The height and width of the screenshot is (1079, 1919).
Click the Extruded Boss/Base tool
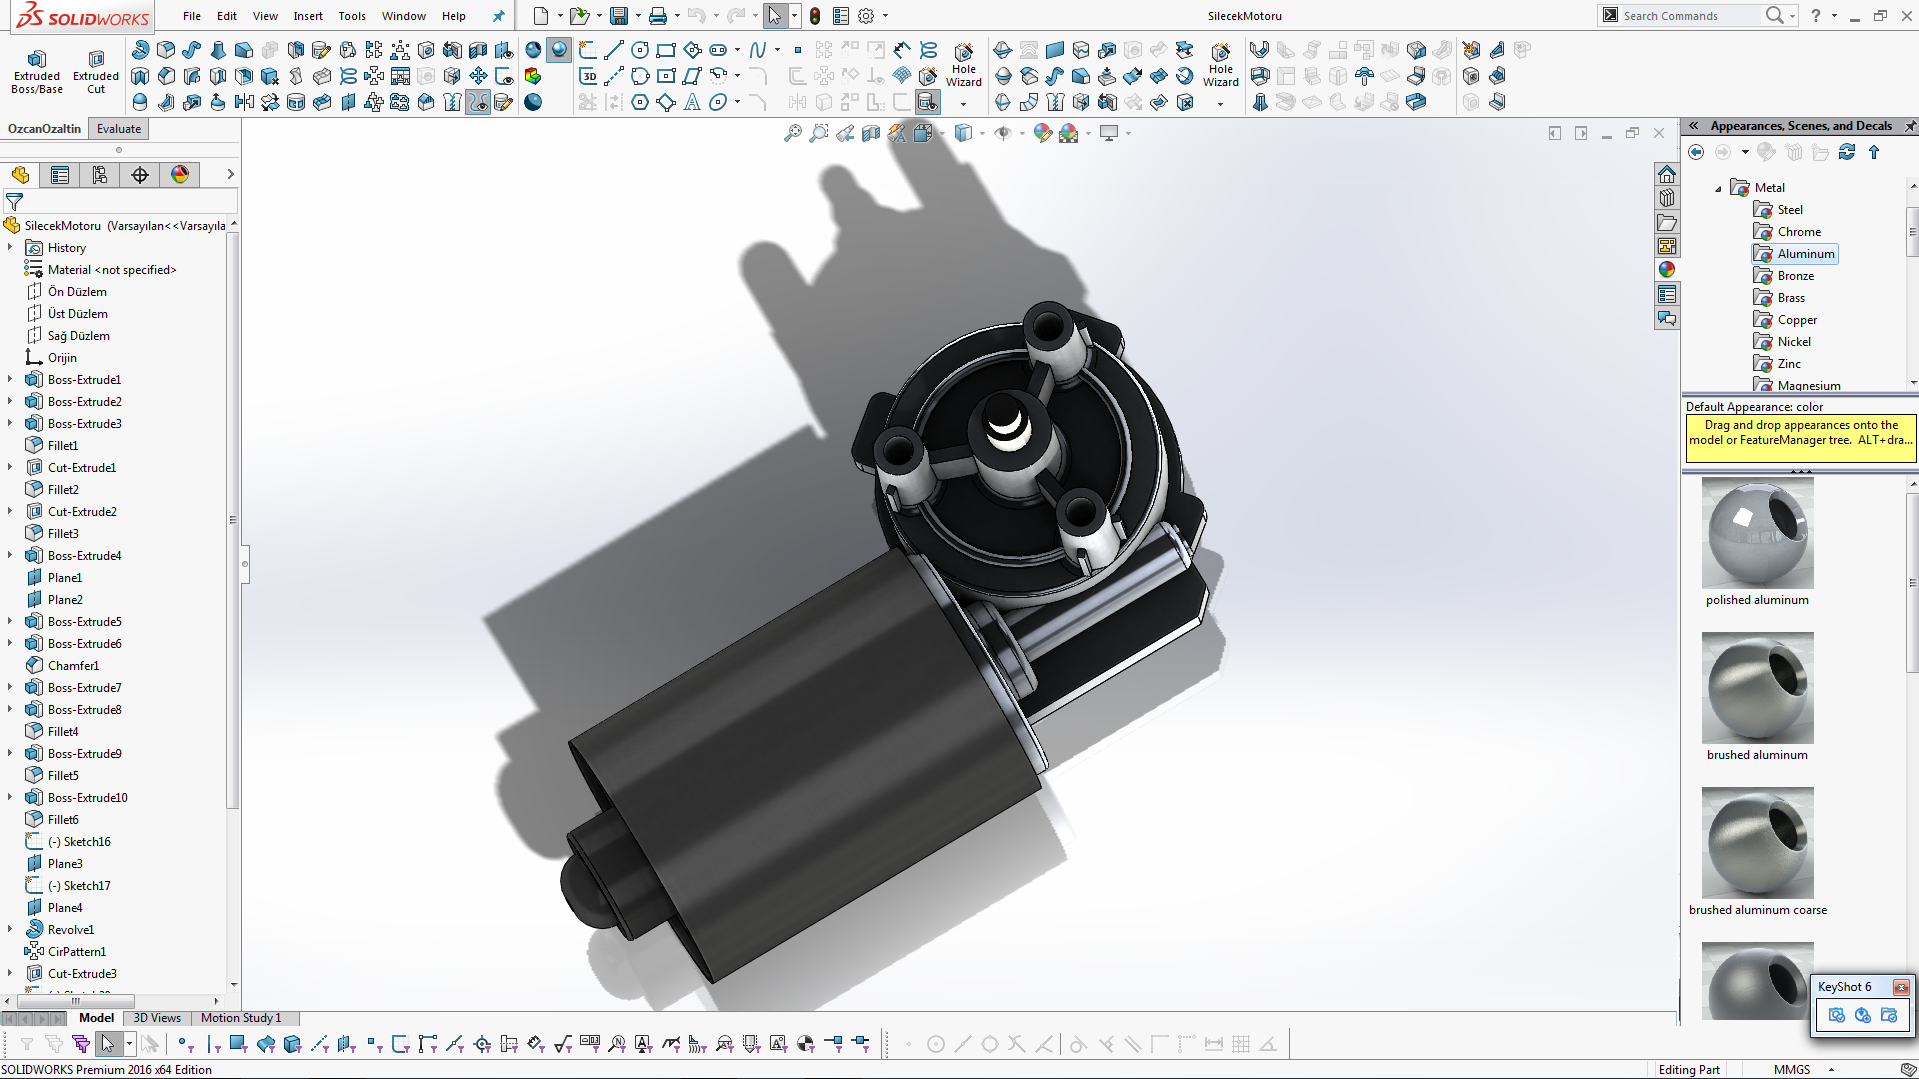click(x=37, y=70)
